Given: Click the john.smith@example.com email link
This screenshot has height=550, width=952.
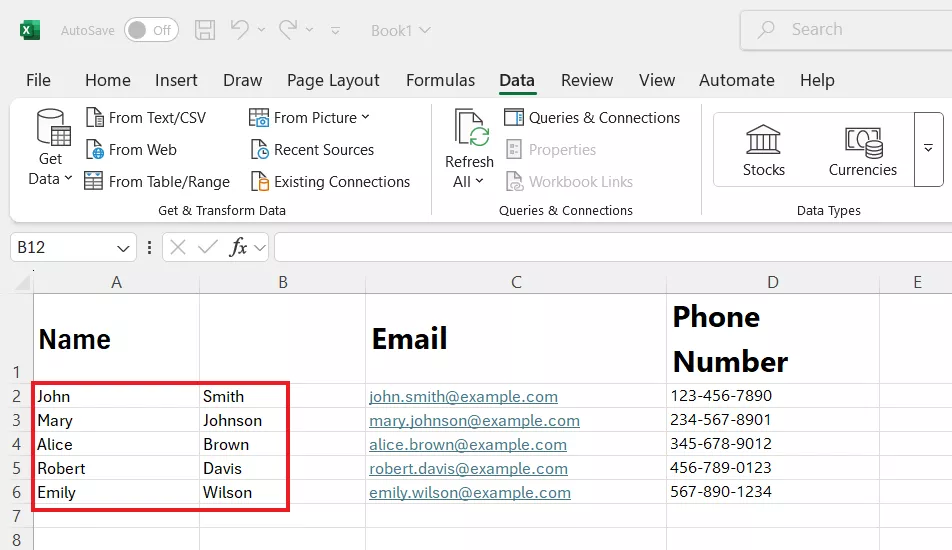Looking at the screenshot, I should tap(463, 397).
